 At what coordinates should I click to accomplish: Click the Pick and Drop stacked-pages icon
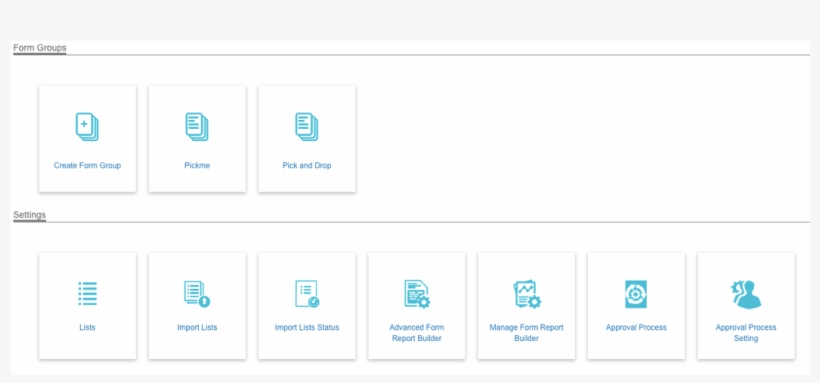click(306, 127)
